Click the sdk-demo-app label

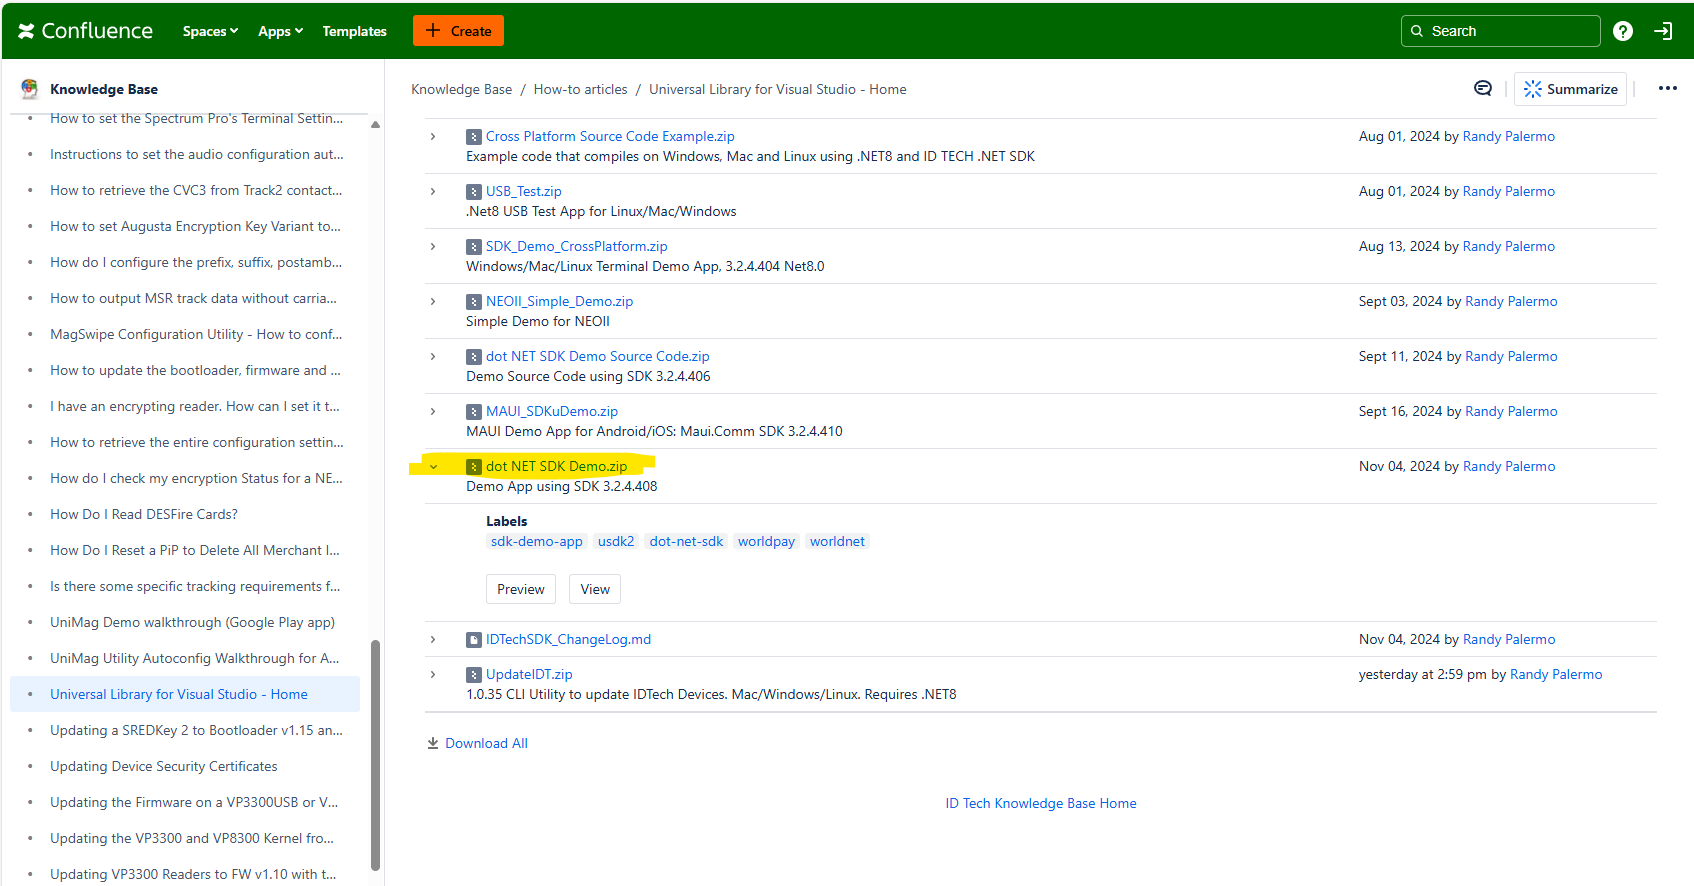536,541
